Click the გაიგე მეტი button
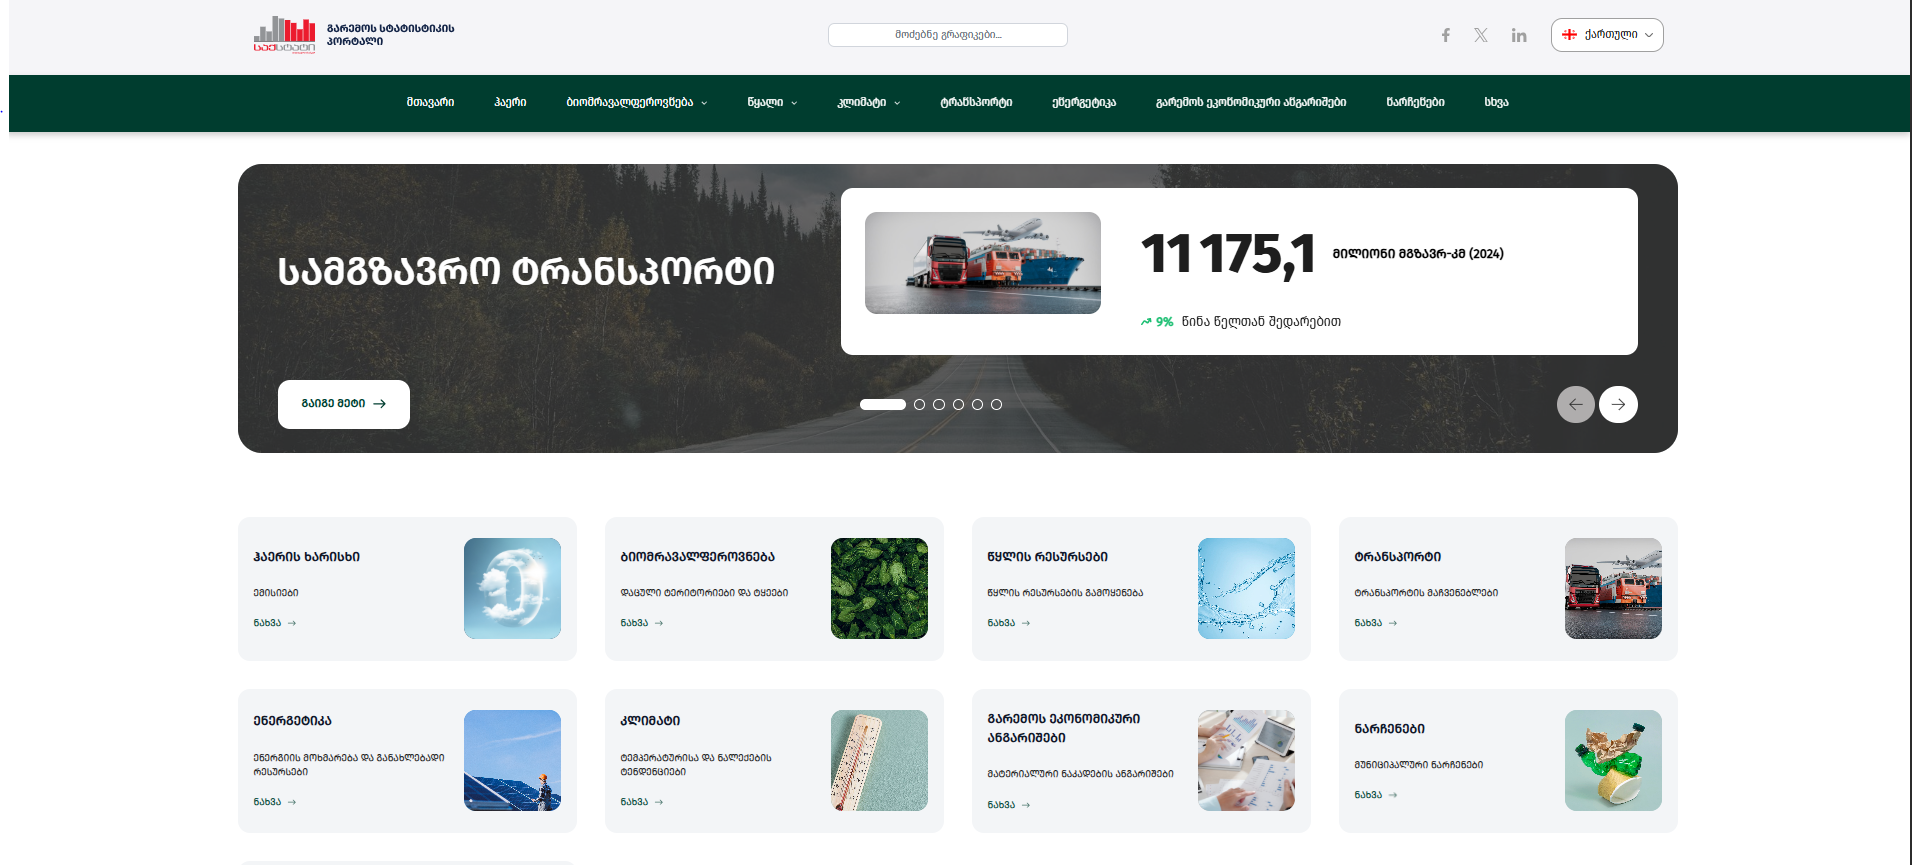This screenshot has height=865, width=1912. (344, 404)
